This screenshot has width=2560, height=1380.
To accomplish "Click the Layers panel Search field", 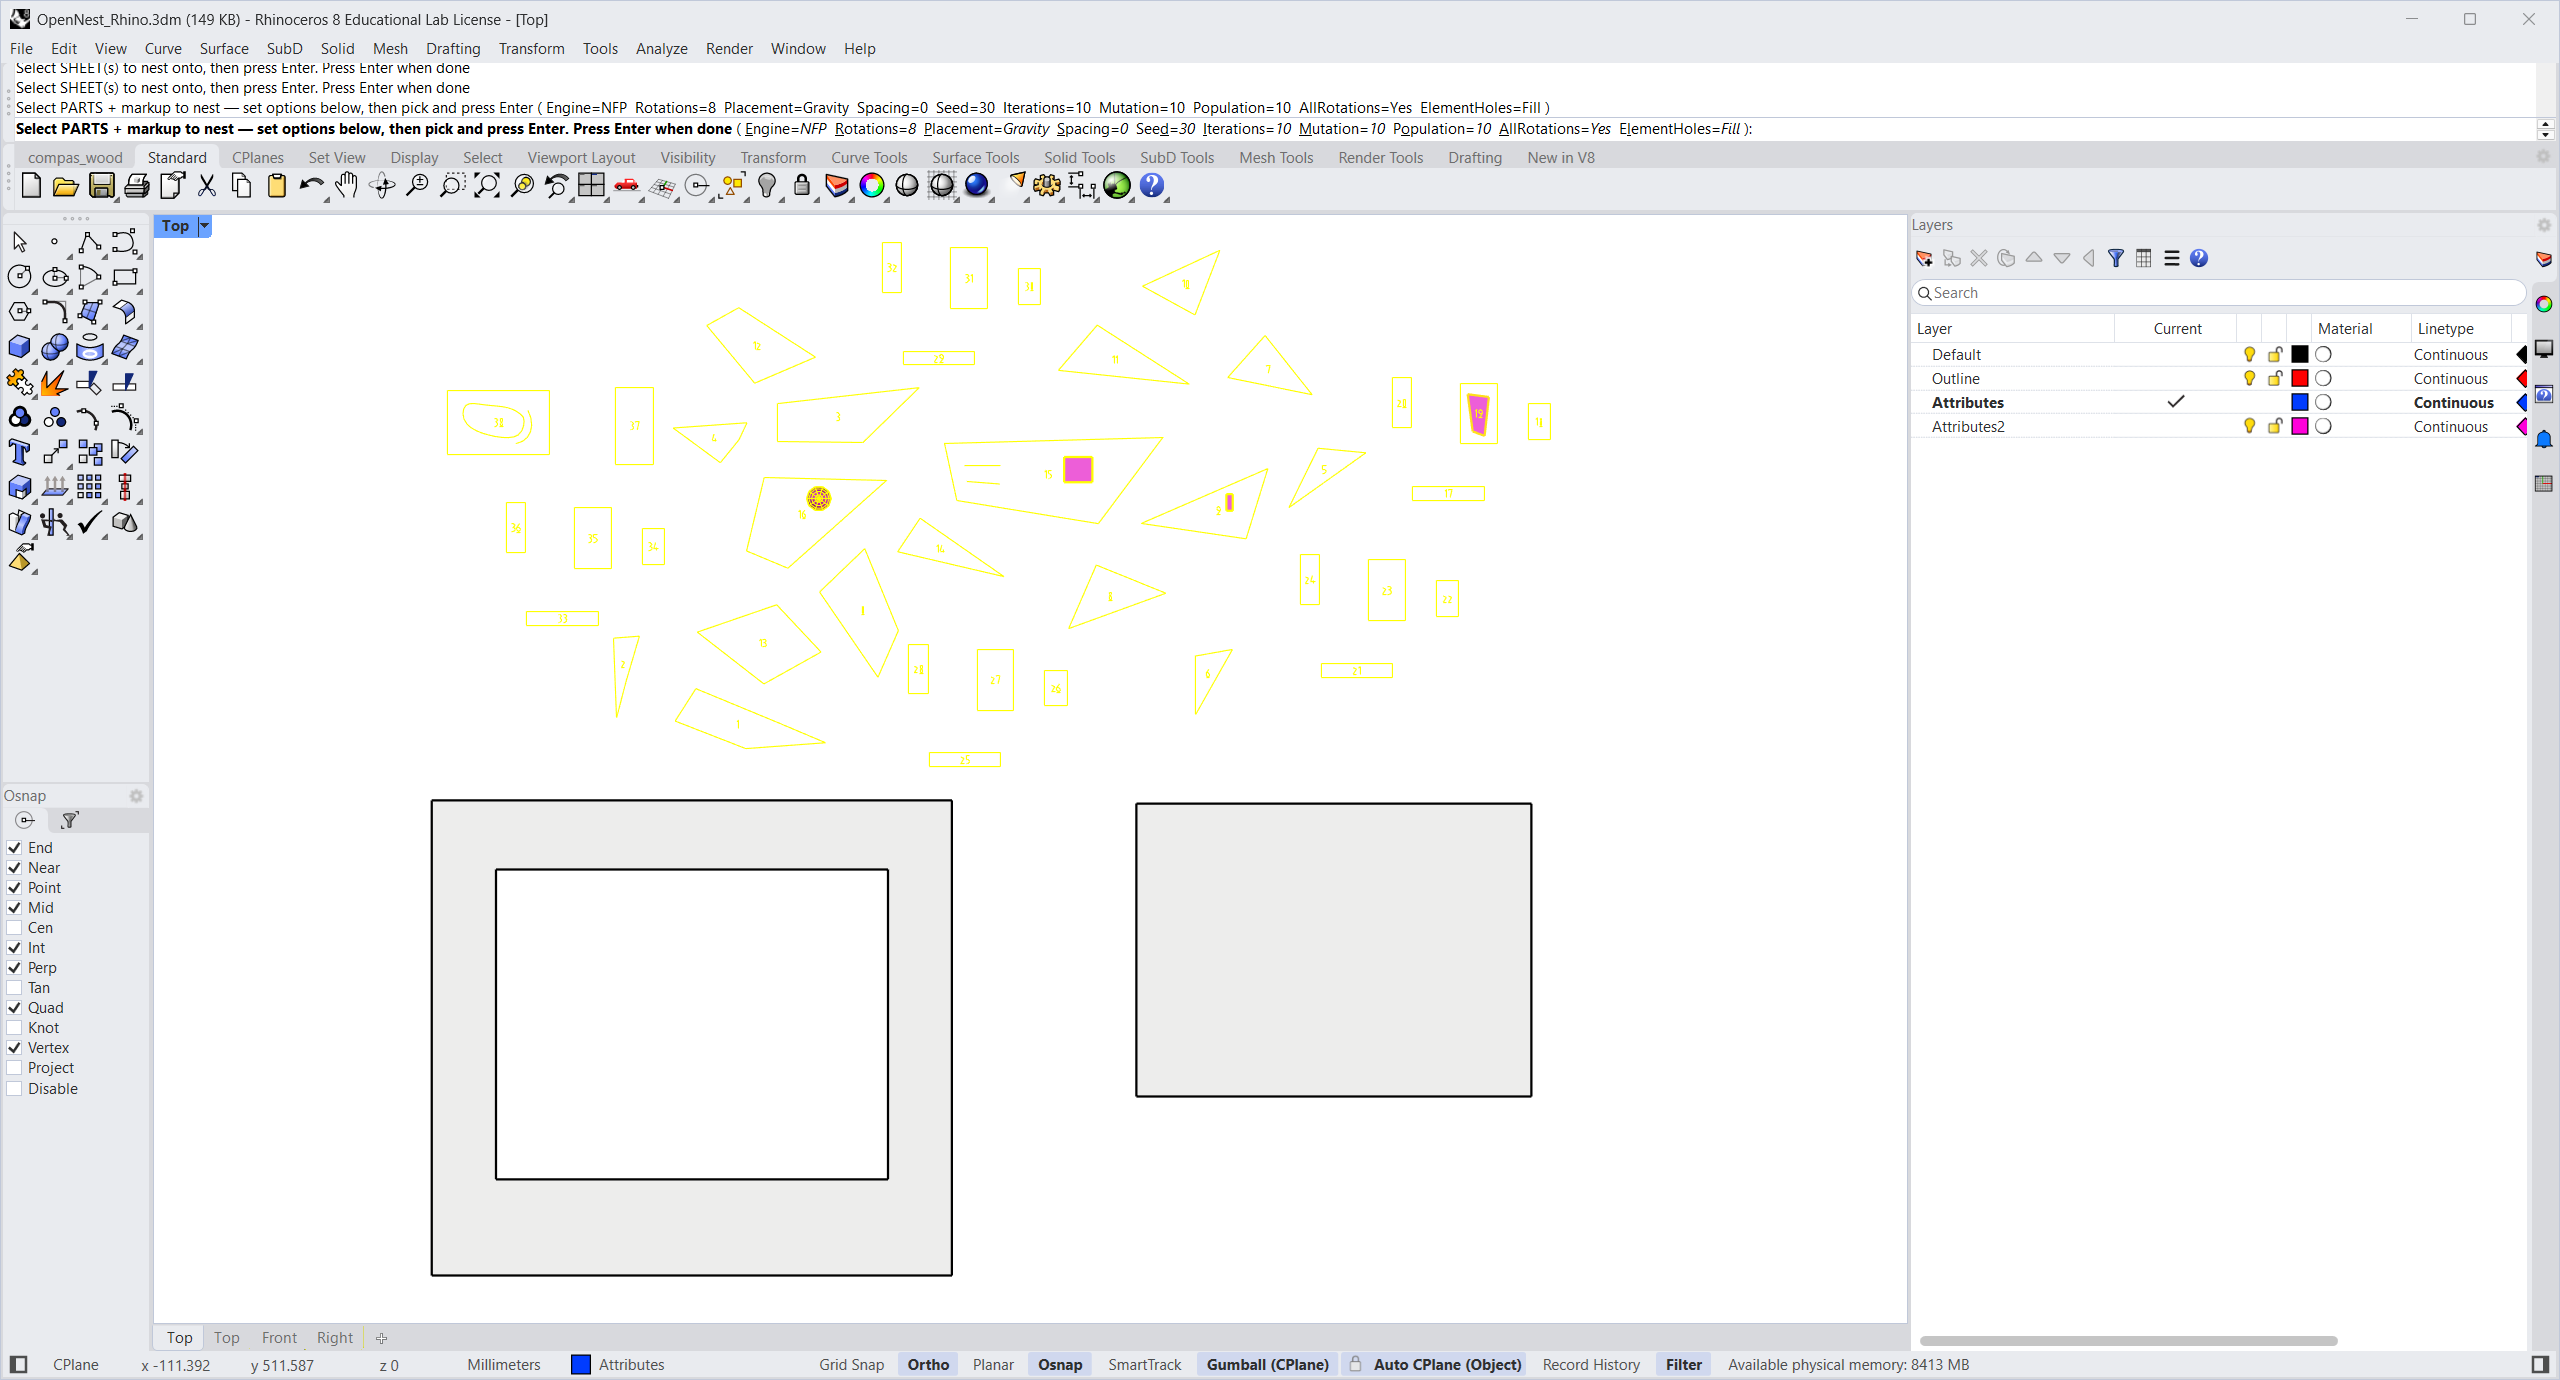I will click(x=2217, y=293).
